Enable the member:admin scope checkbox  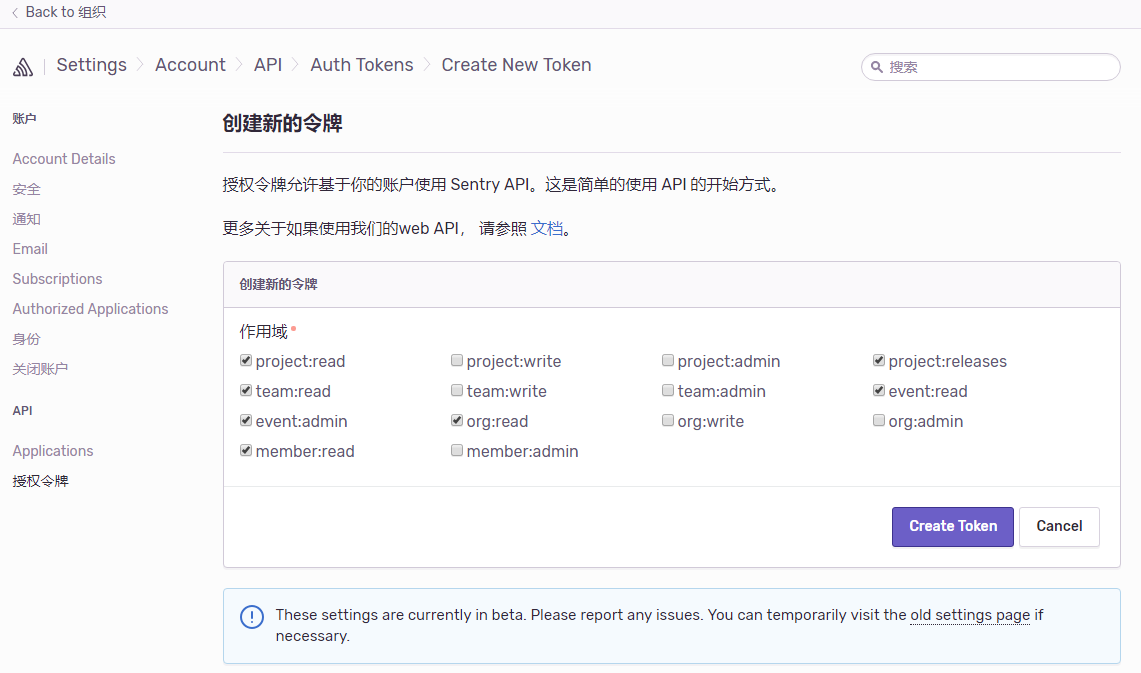(456, 450)
